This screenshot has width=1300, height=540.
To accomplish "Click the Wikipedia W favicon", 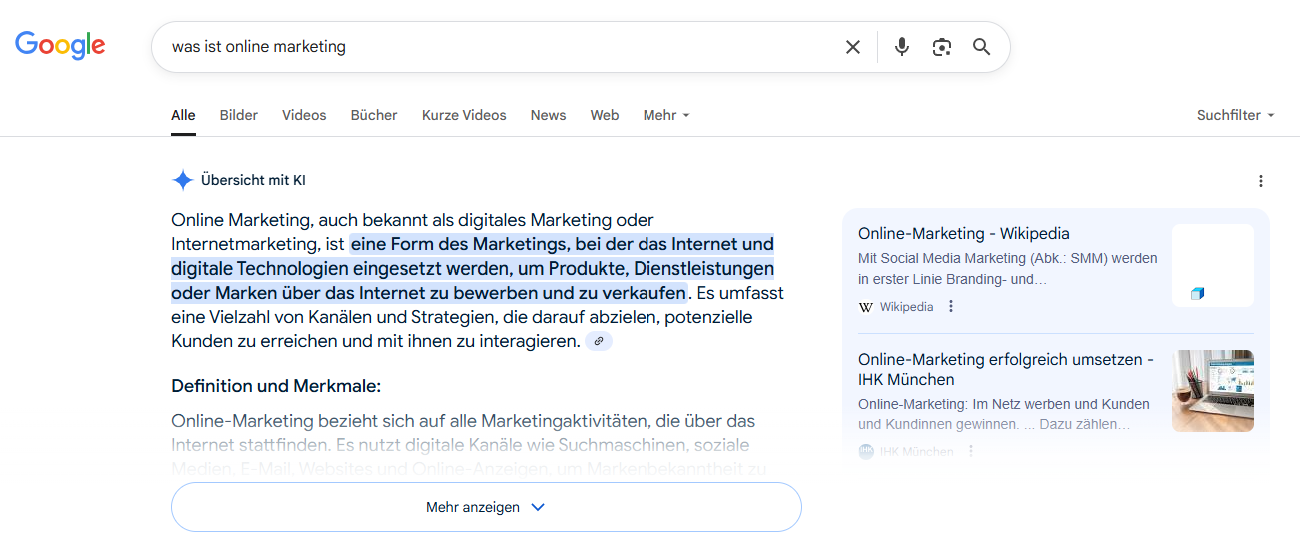I will (866, 307).
